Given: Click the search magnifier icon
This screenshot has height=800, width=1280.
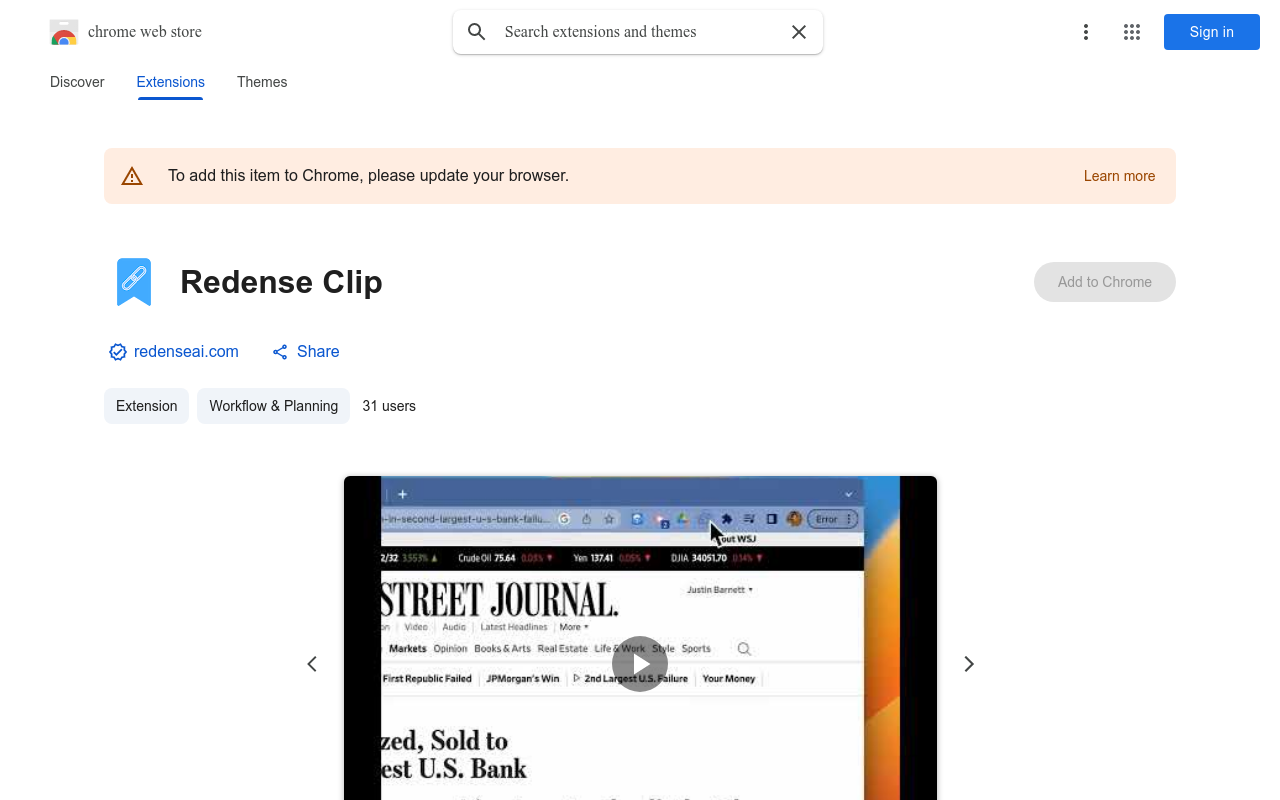Looking at the screenshot, I should [477, 32].
